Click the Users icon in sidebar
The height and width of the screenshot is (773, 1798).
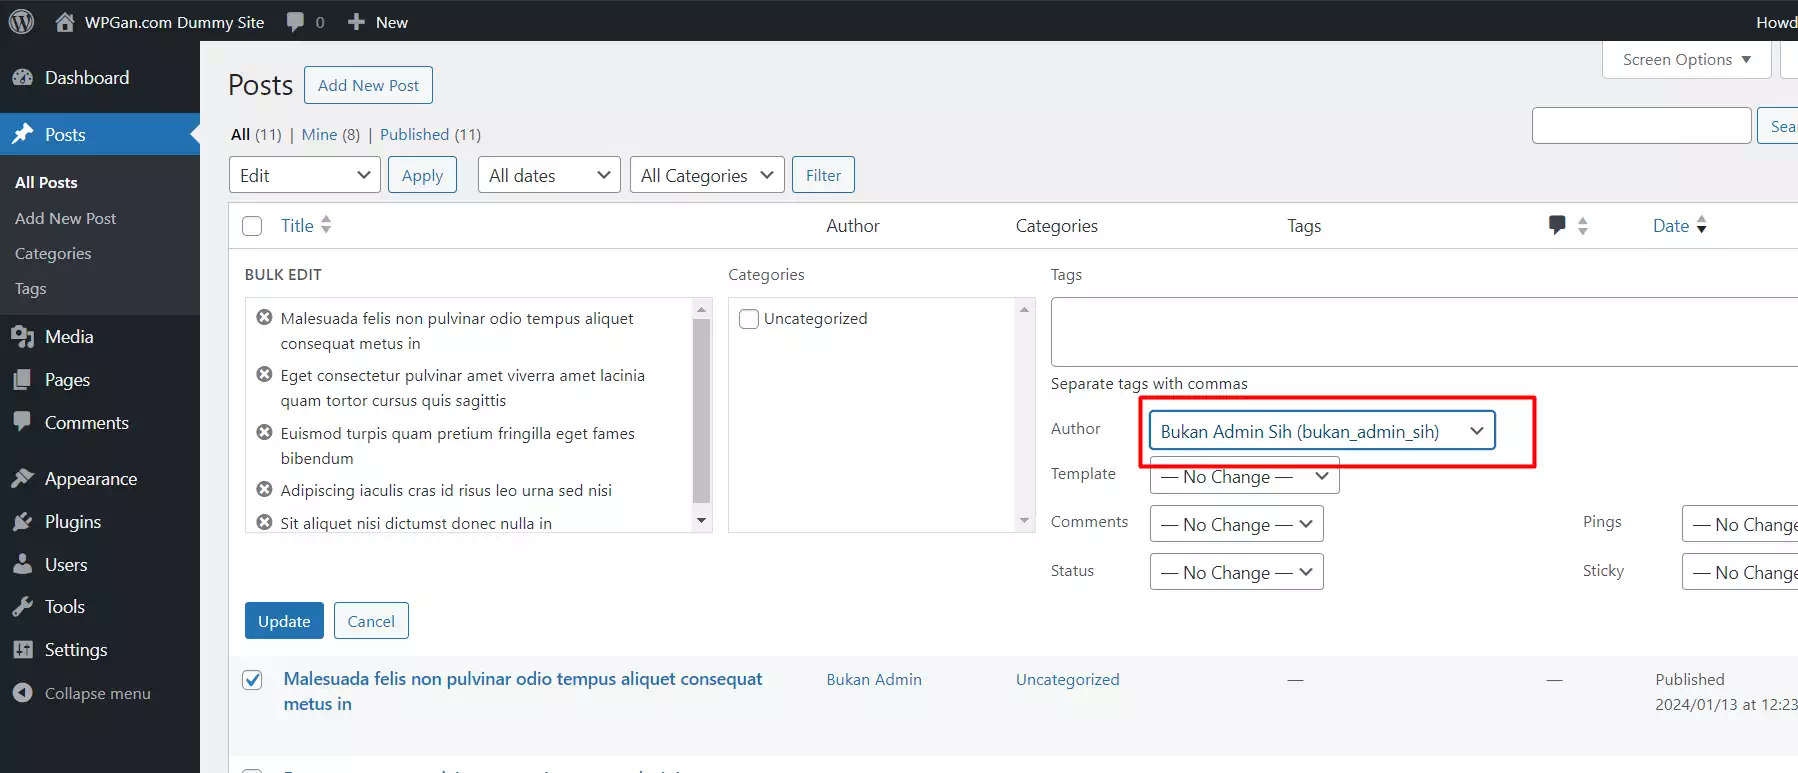(22, 564)
